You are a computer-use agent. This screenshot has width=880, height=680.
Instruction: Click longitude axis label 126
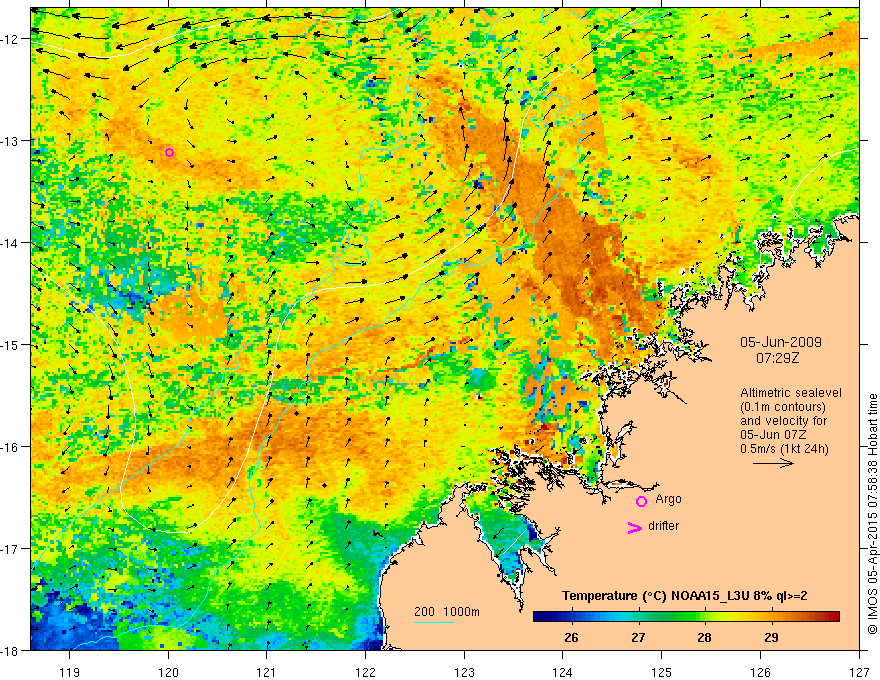[x=760, y=672]
